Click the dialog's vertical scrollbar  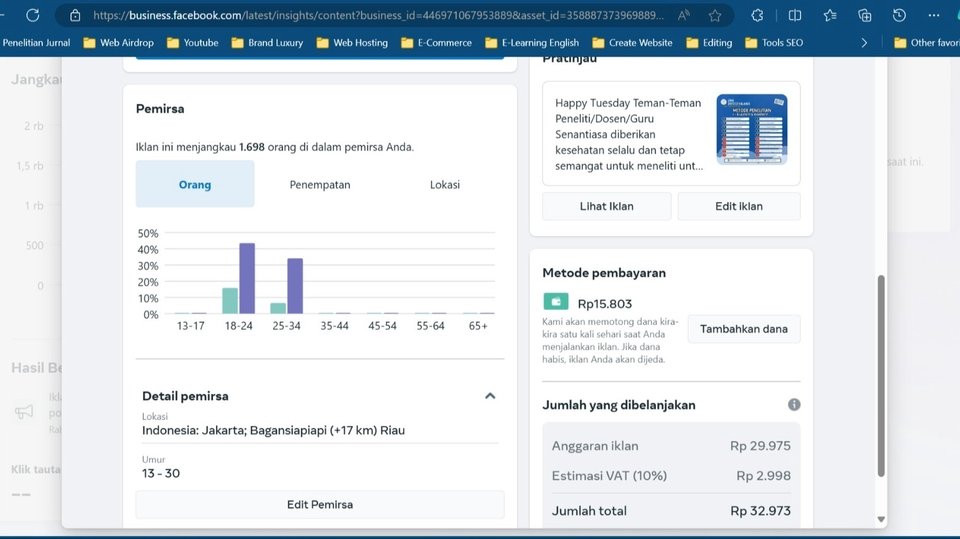point(880,375)
